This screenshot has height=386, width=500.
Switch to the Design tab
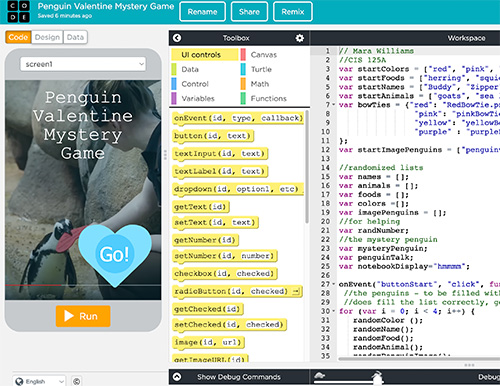click(47, 37)
